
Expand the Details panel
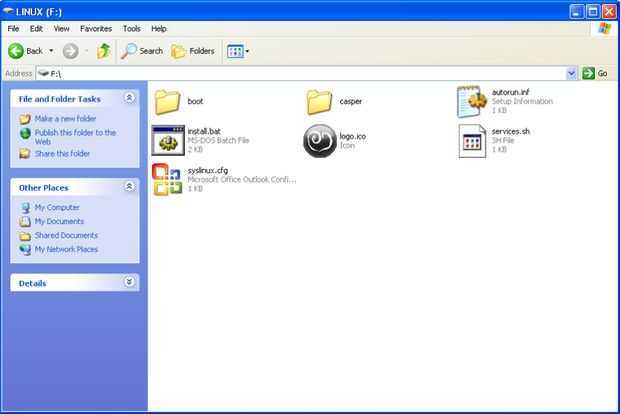point(129,282)
